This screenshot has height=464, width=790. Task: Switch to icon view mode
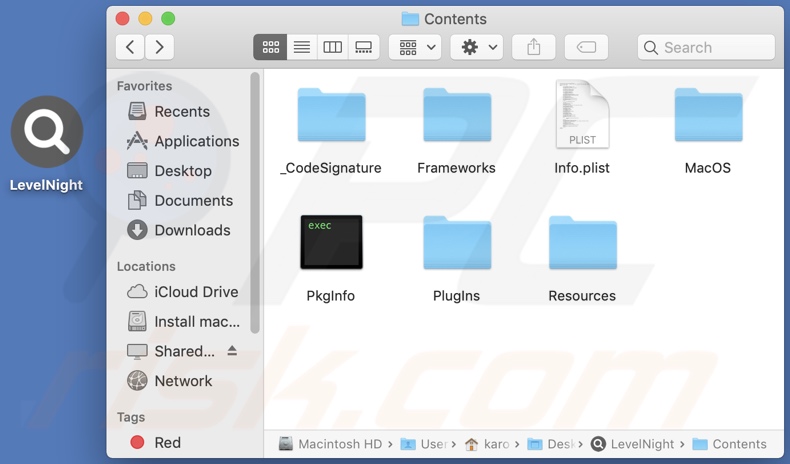click(270, 47)
